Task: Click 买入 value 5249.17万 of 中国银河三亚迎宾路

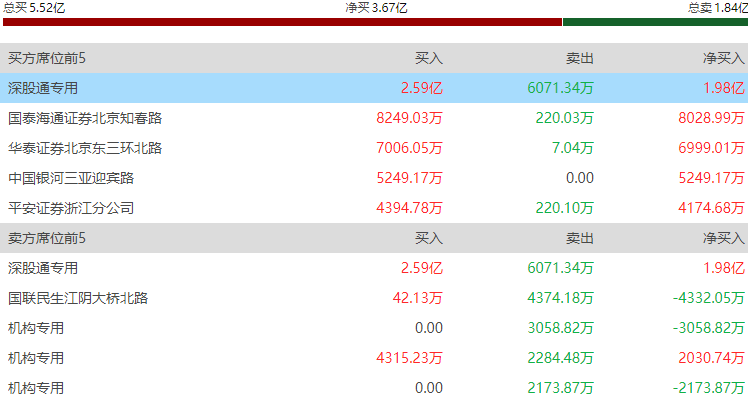Action: click(x=409, y=178)
